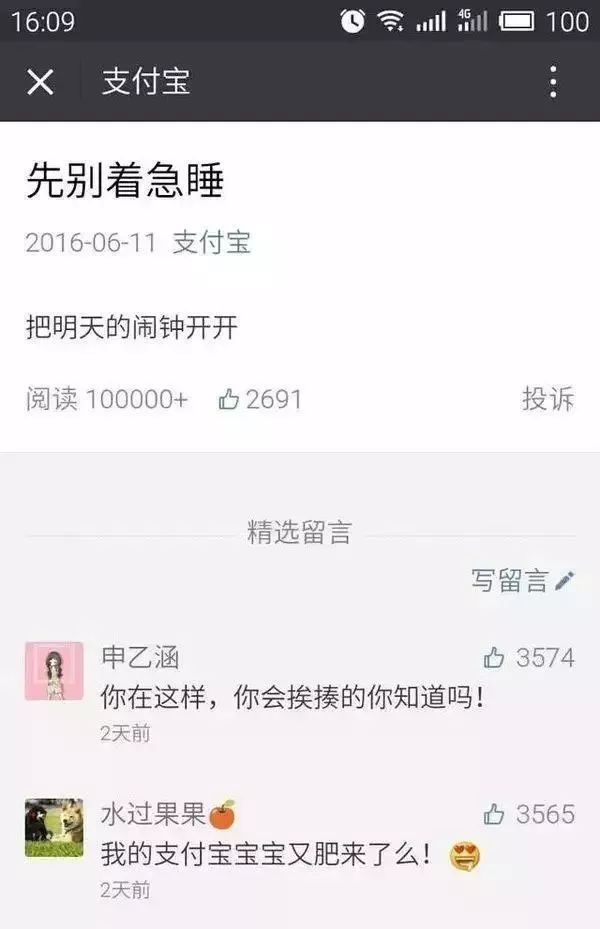Tap 写留言 to leave a comment
The width and height of the screenshot is (600, 929).
click(509, 581)
